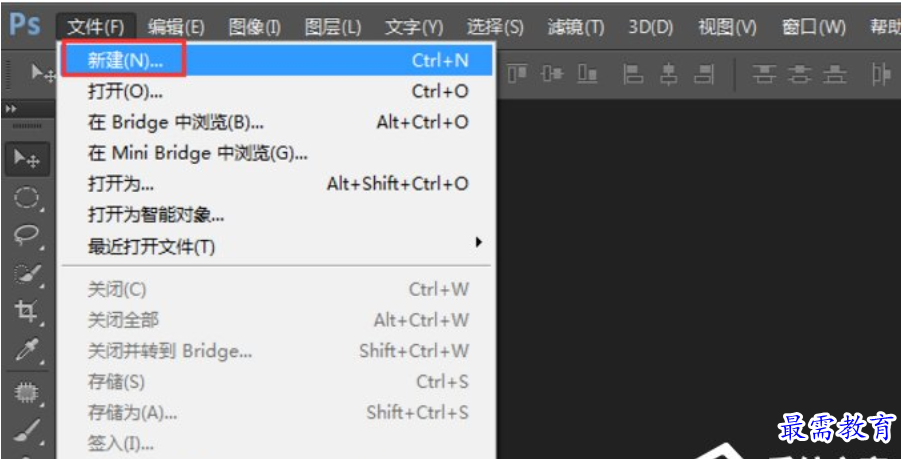Align horizontal centers in options bar

point(668,74)
